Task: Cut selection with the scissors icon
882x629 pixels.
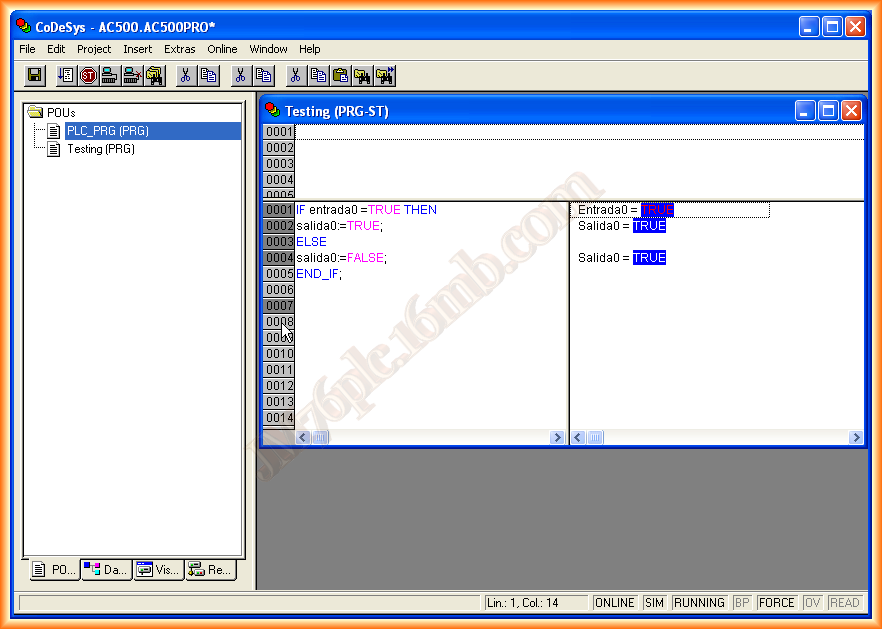Action: point(296,75)
